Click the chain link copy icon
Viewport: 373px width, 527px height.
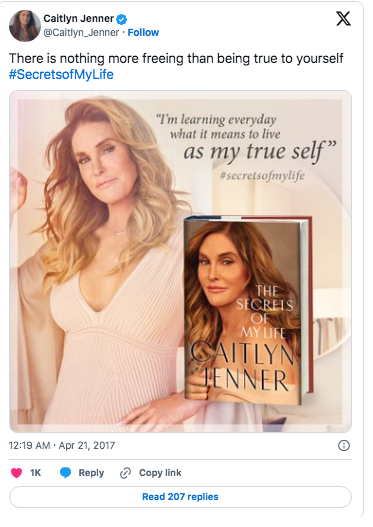125,473
